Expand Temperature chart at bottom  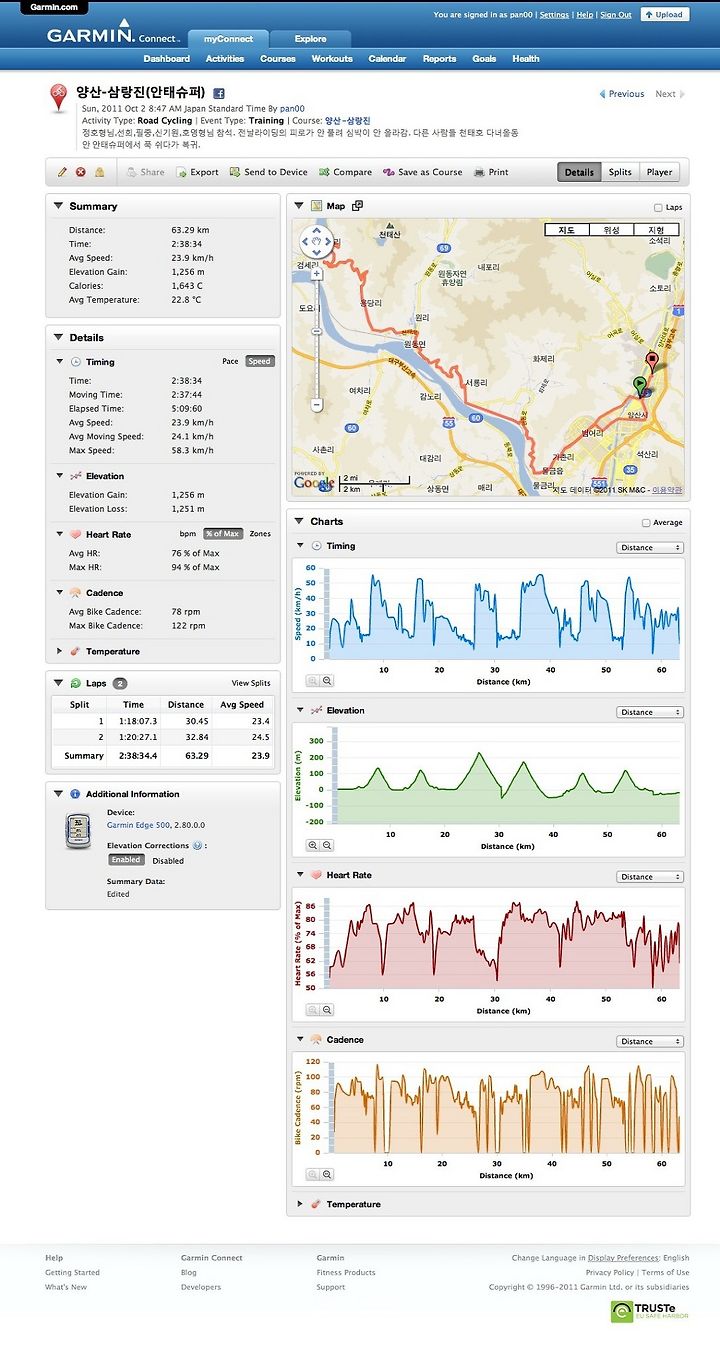[301, 1205]
